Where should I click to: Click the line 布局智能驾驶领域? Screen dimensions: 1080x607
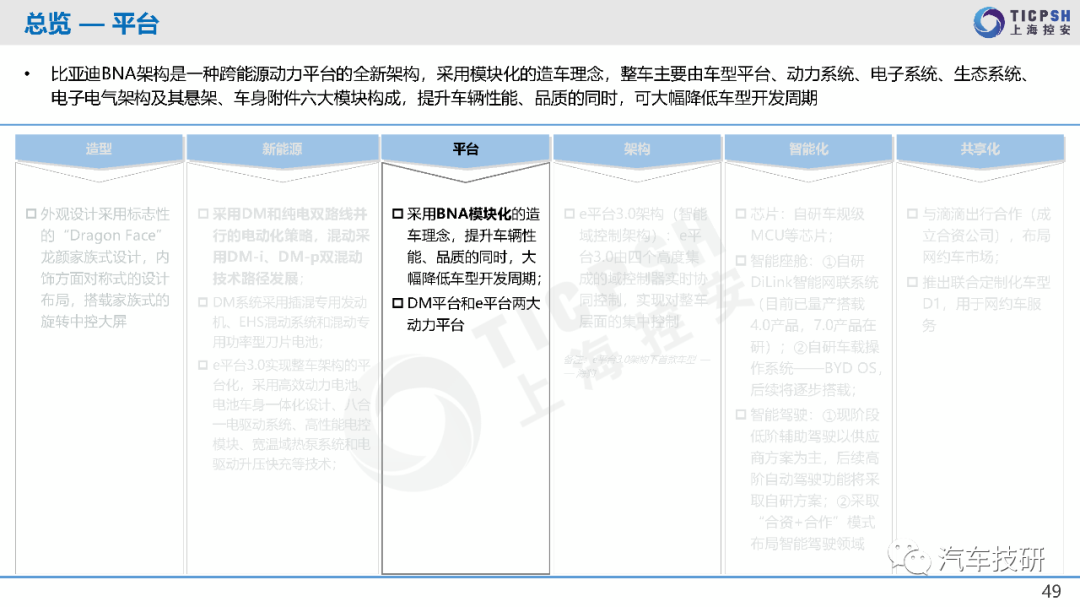click(807, 544)
